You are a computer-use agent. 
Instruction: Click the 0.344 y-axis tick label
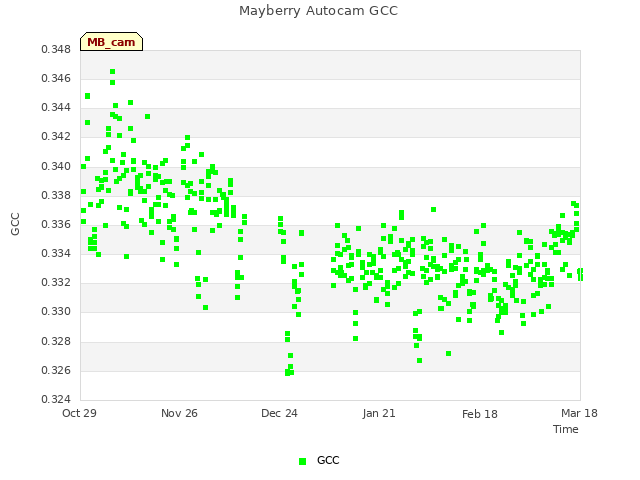(x=56, y=108)
